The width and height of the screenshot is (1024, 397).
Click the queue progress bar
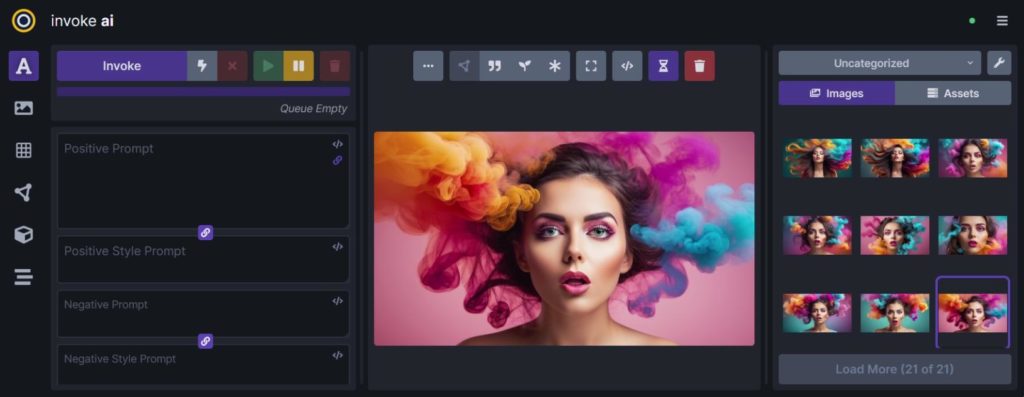203,92
